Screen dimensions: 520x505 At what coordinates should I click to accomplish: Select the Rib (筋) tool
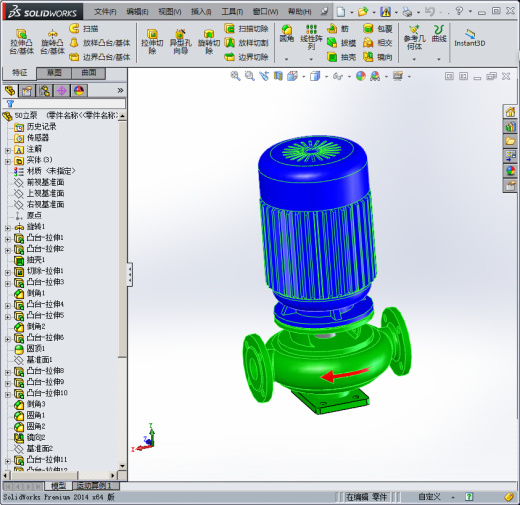(x=338, y=29)
